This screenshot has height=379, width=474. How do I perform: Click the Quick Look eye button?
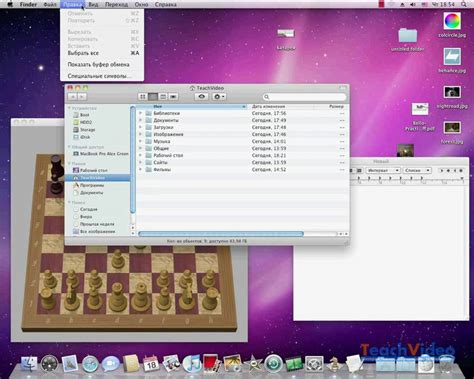201,97
